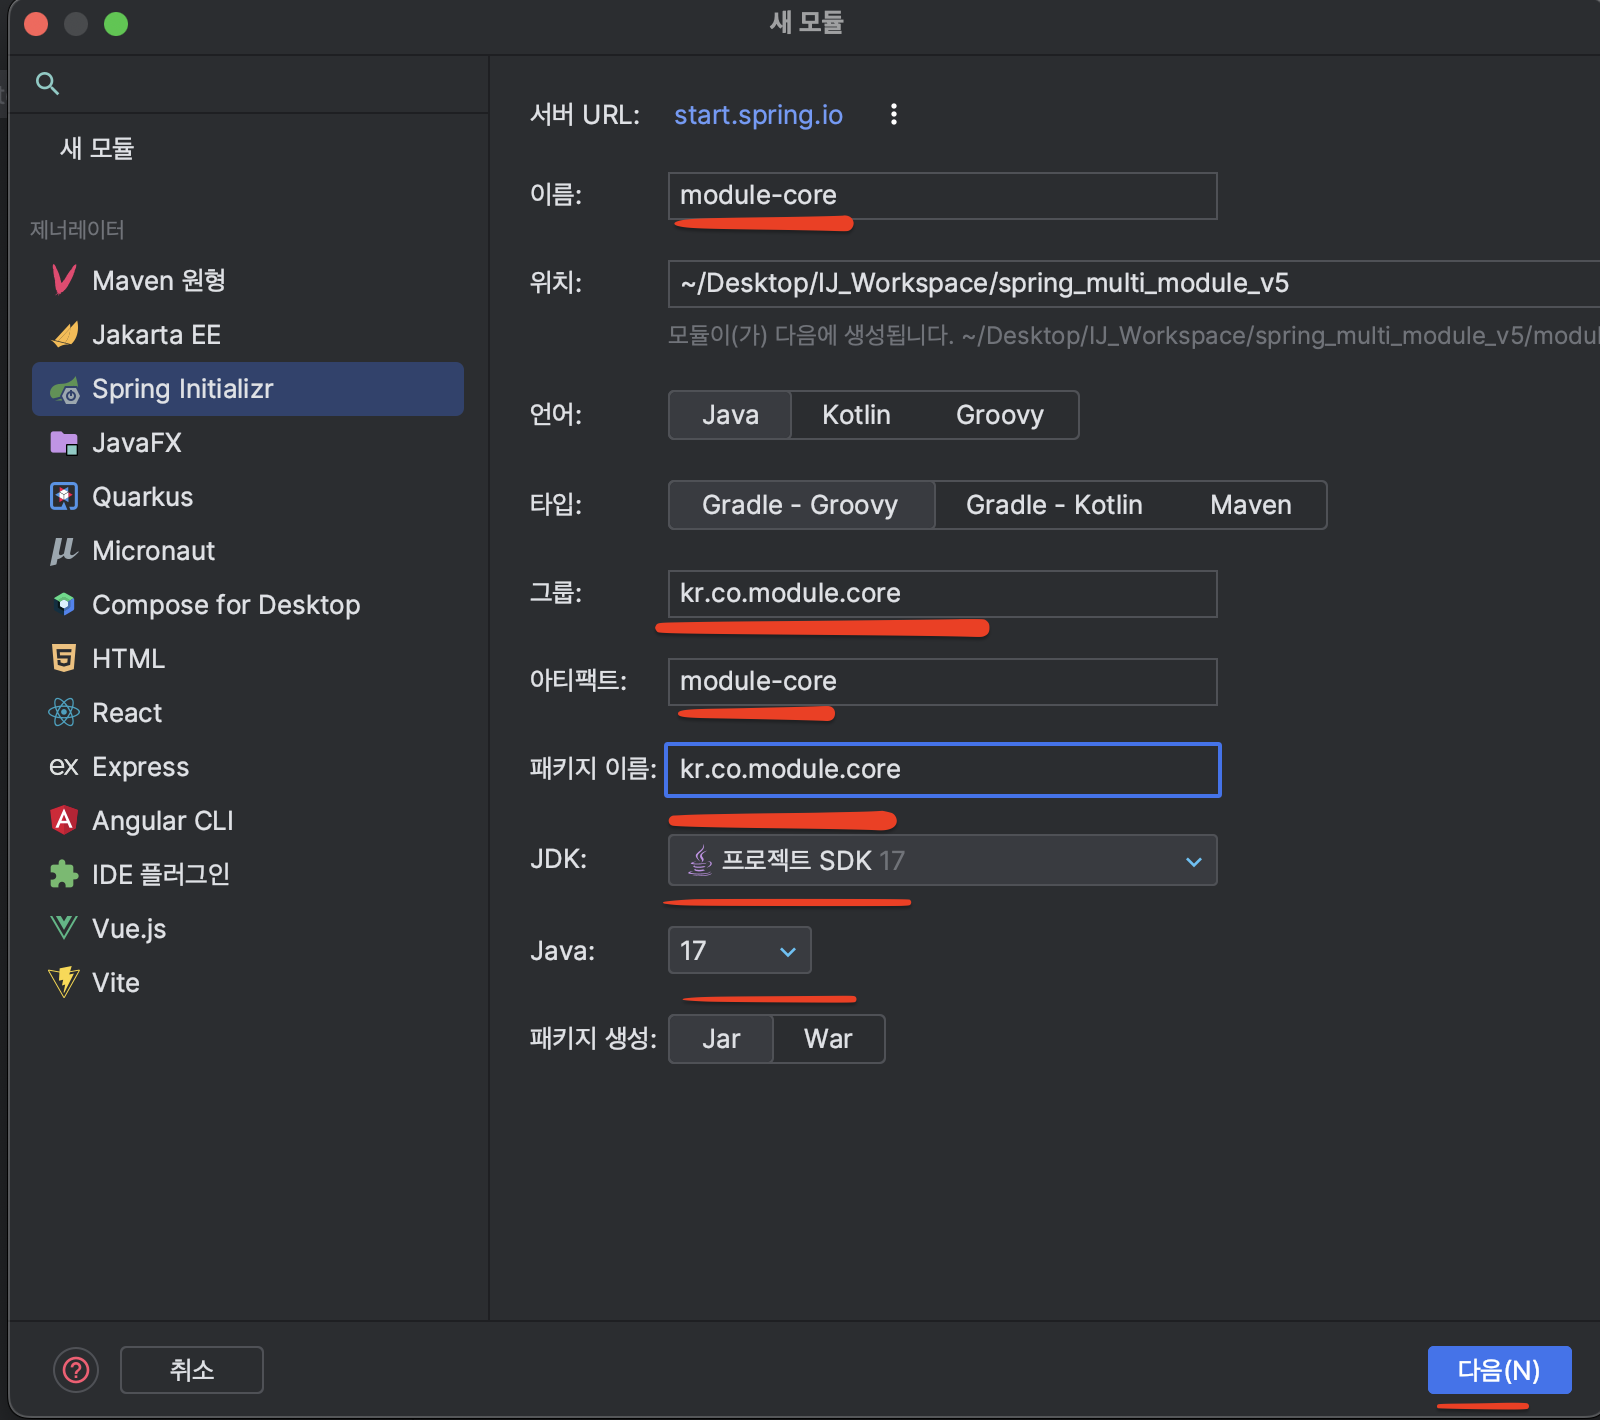Image resolution: width=1600 pixels, height=1420 pixels.
Task: Click the Java cup icon in JDK field
Action: click(701, 860)
